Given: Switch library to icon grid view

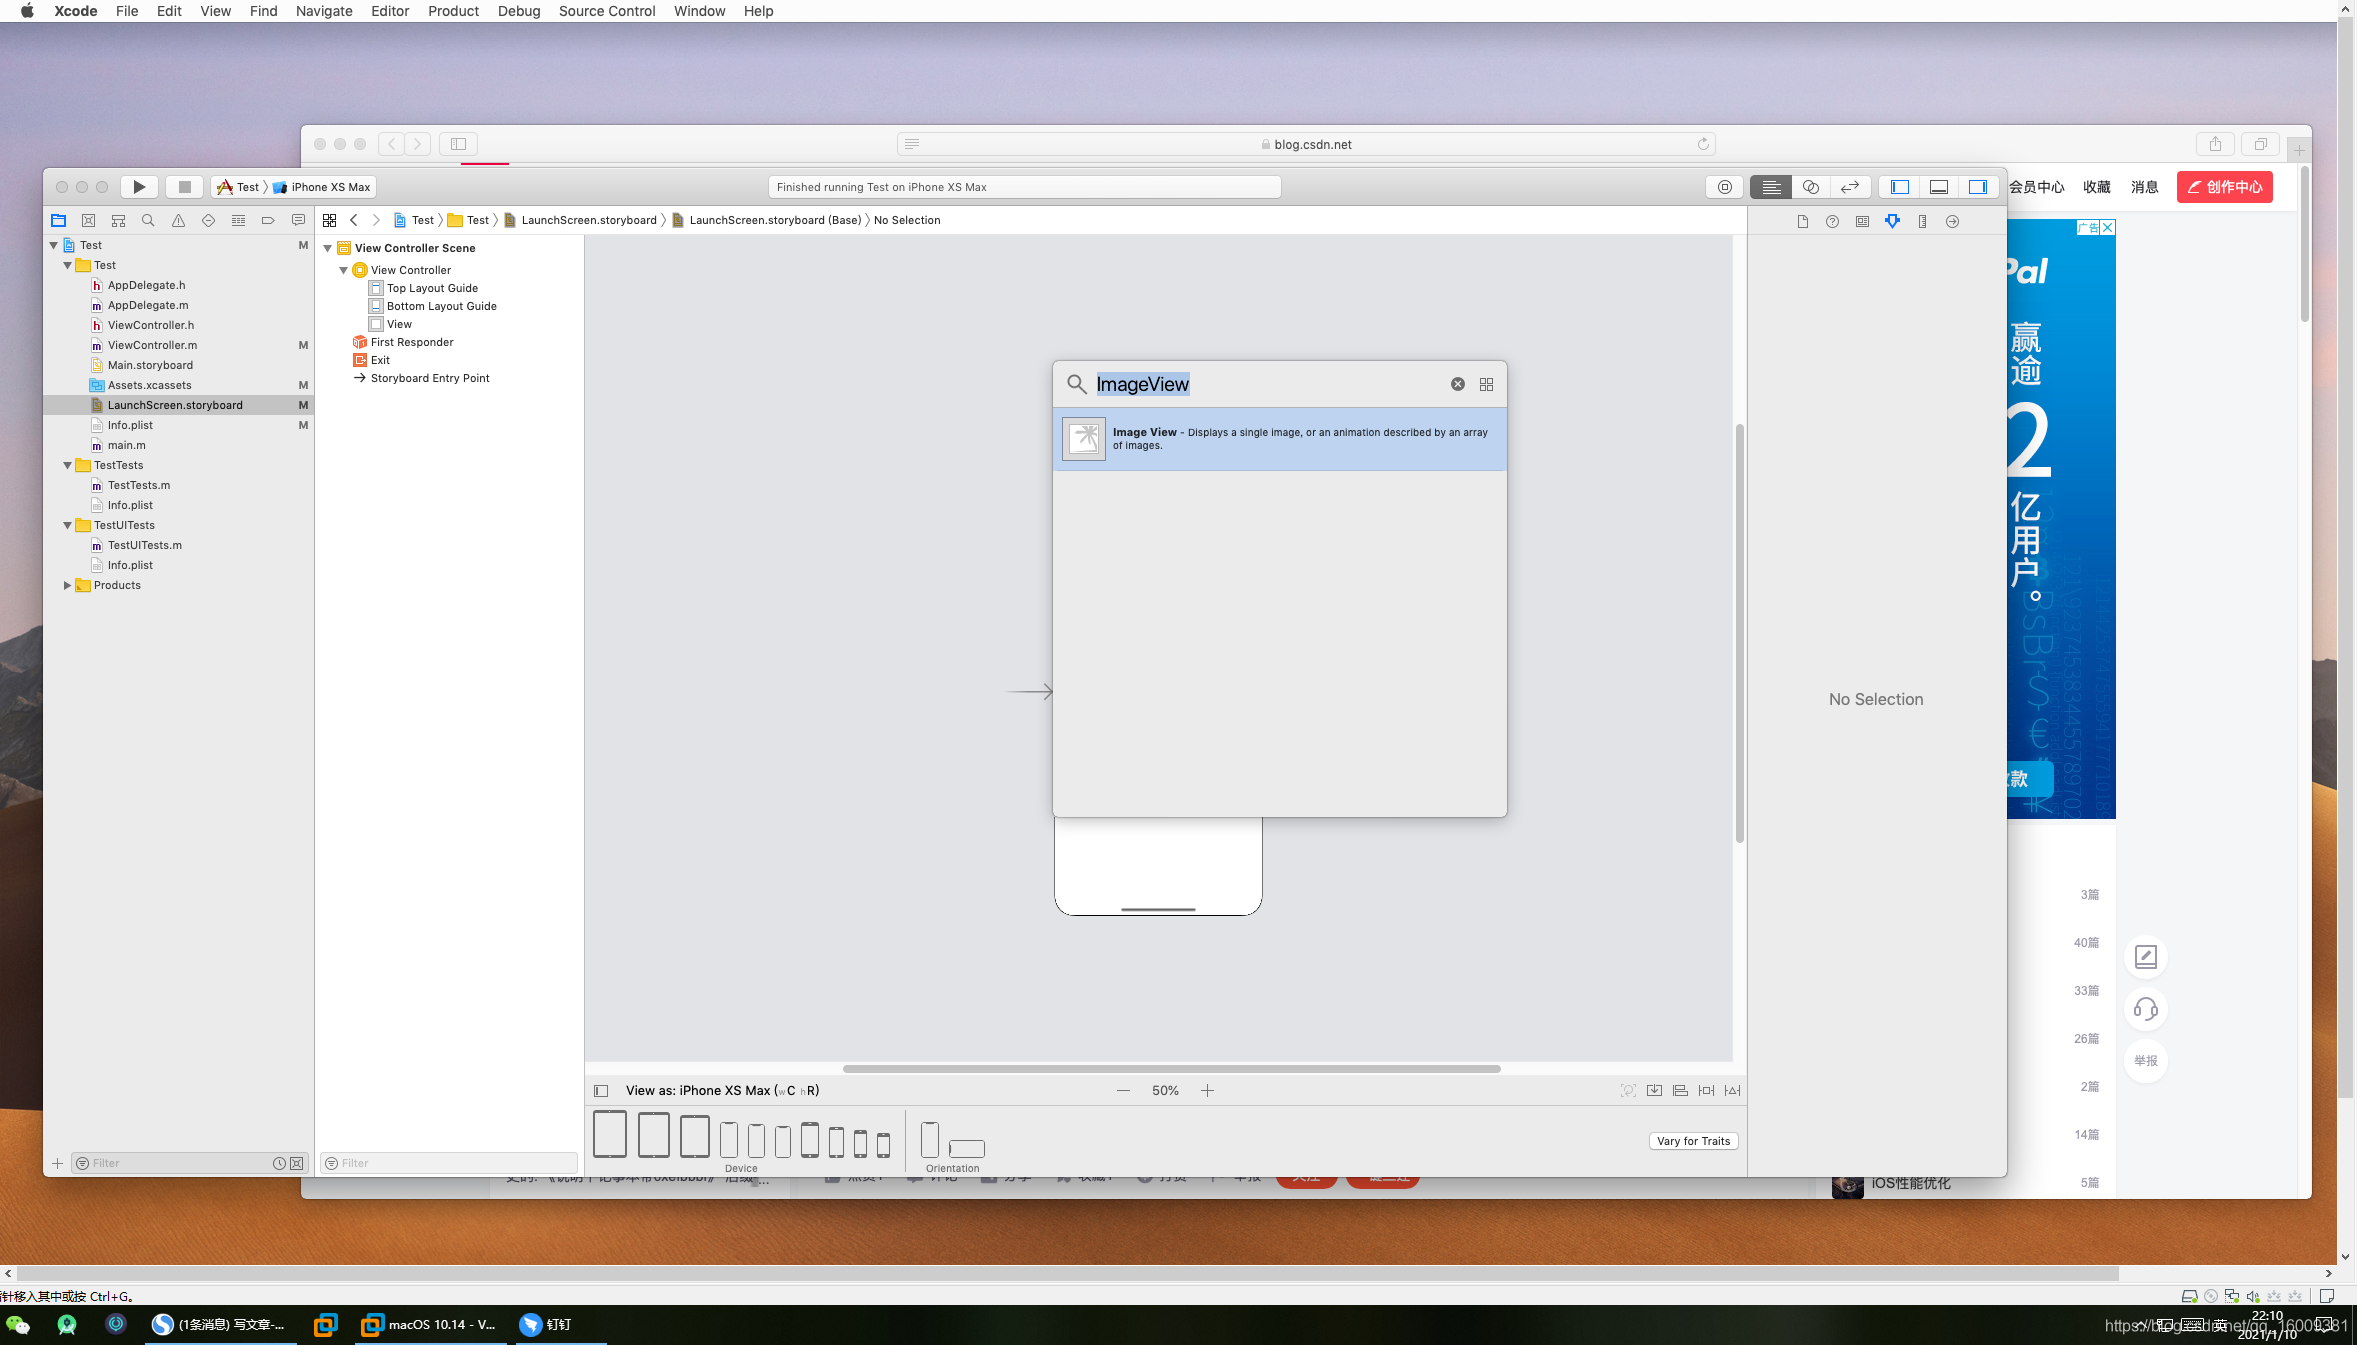Looking at the screenshot, I should [x=1486, y=384].
